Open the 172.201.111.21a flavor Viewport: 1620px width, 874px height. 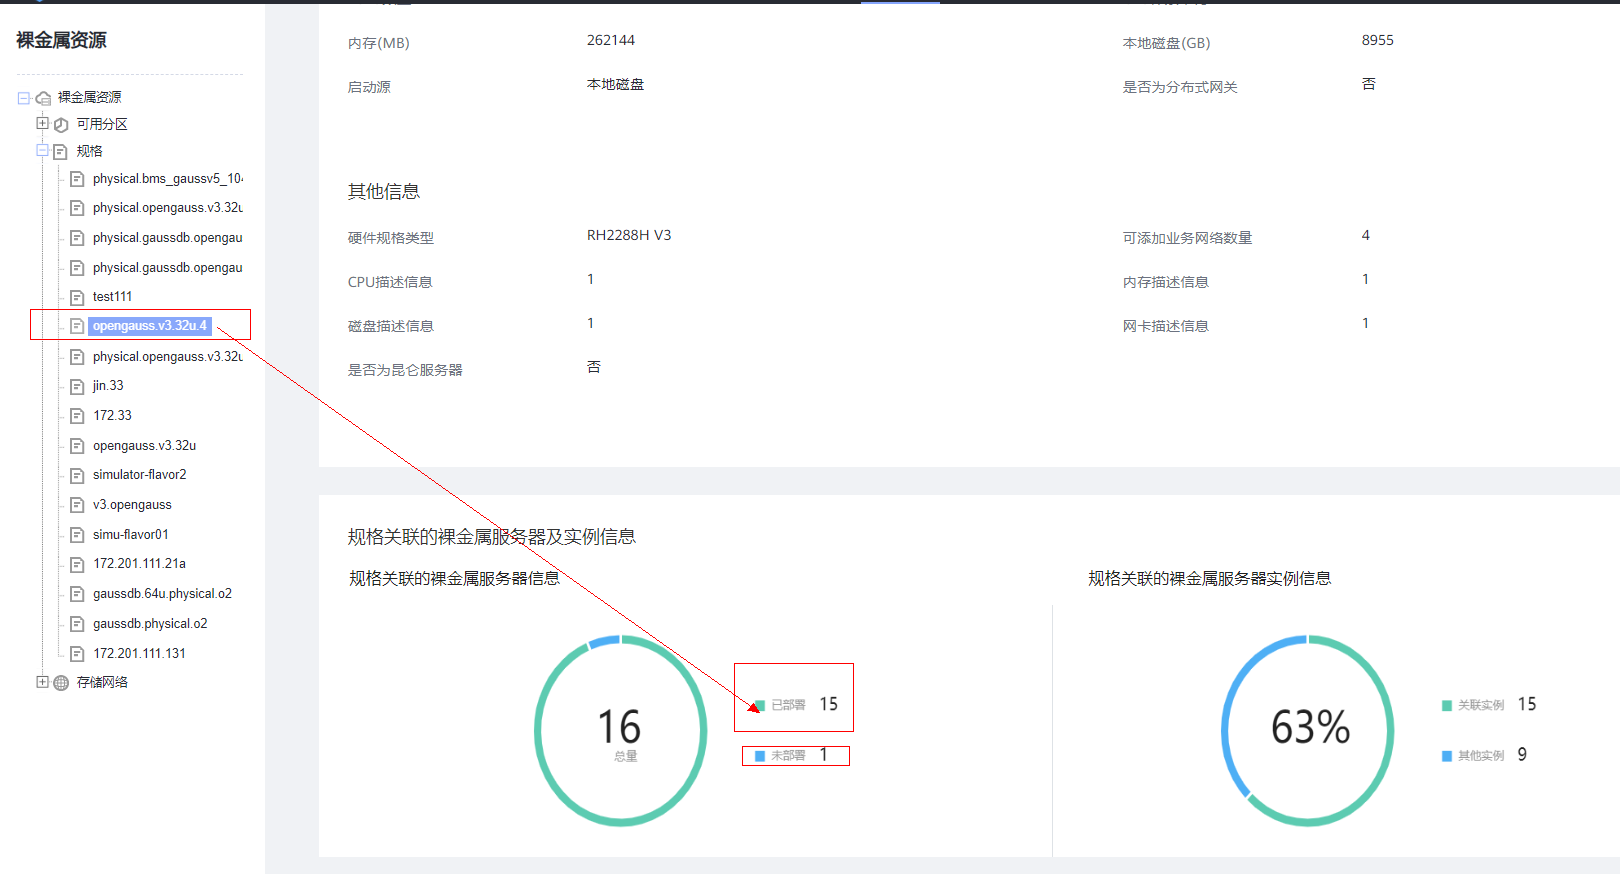(x=140, y=564)
